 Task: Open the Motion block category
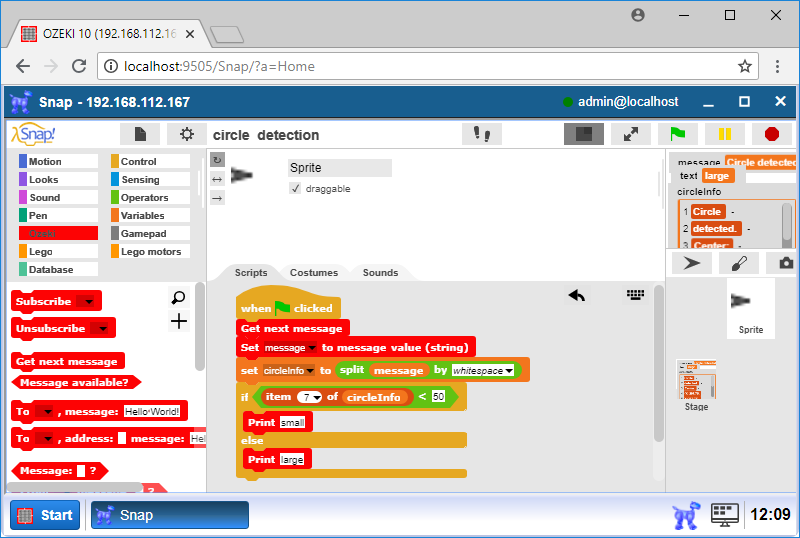(58, 161)
